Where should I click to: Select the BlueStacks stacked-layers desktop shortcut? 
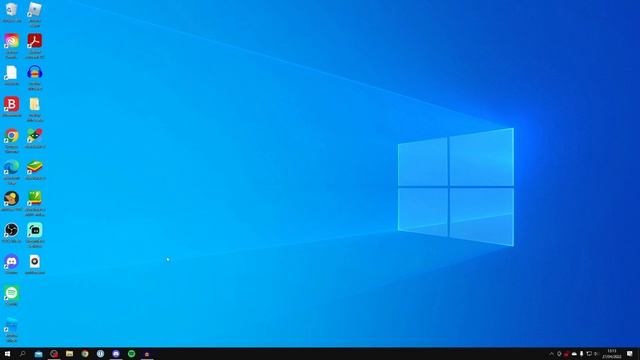(35, 167)
